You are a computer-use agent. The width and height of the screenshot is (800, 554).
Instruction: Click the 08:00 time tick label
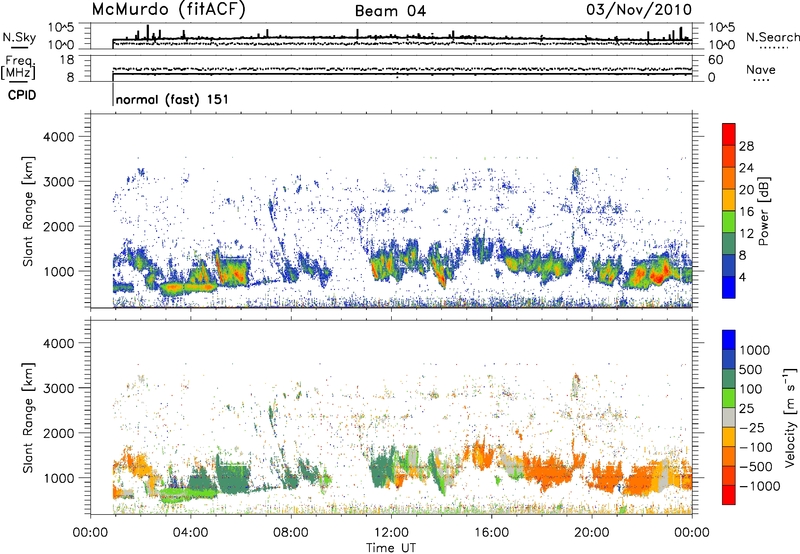(291, 533)
